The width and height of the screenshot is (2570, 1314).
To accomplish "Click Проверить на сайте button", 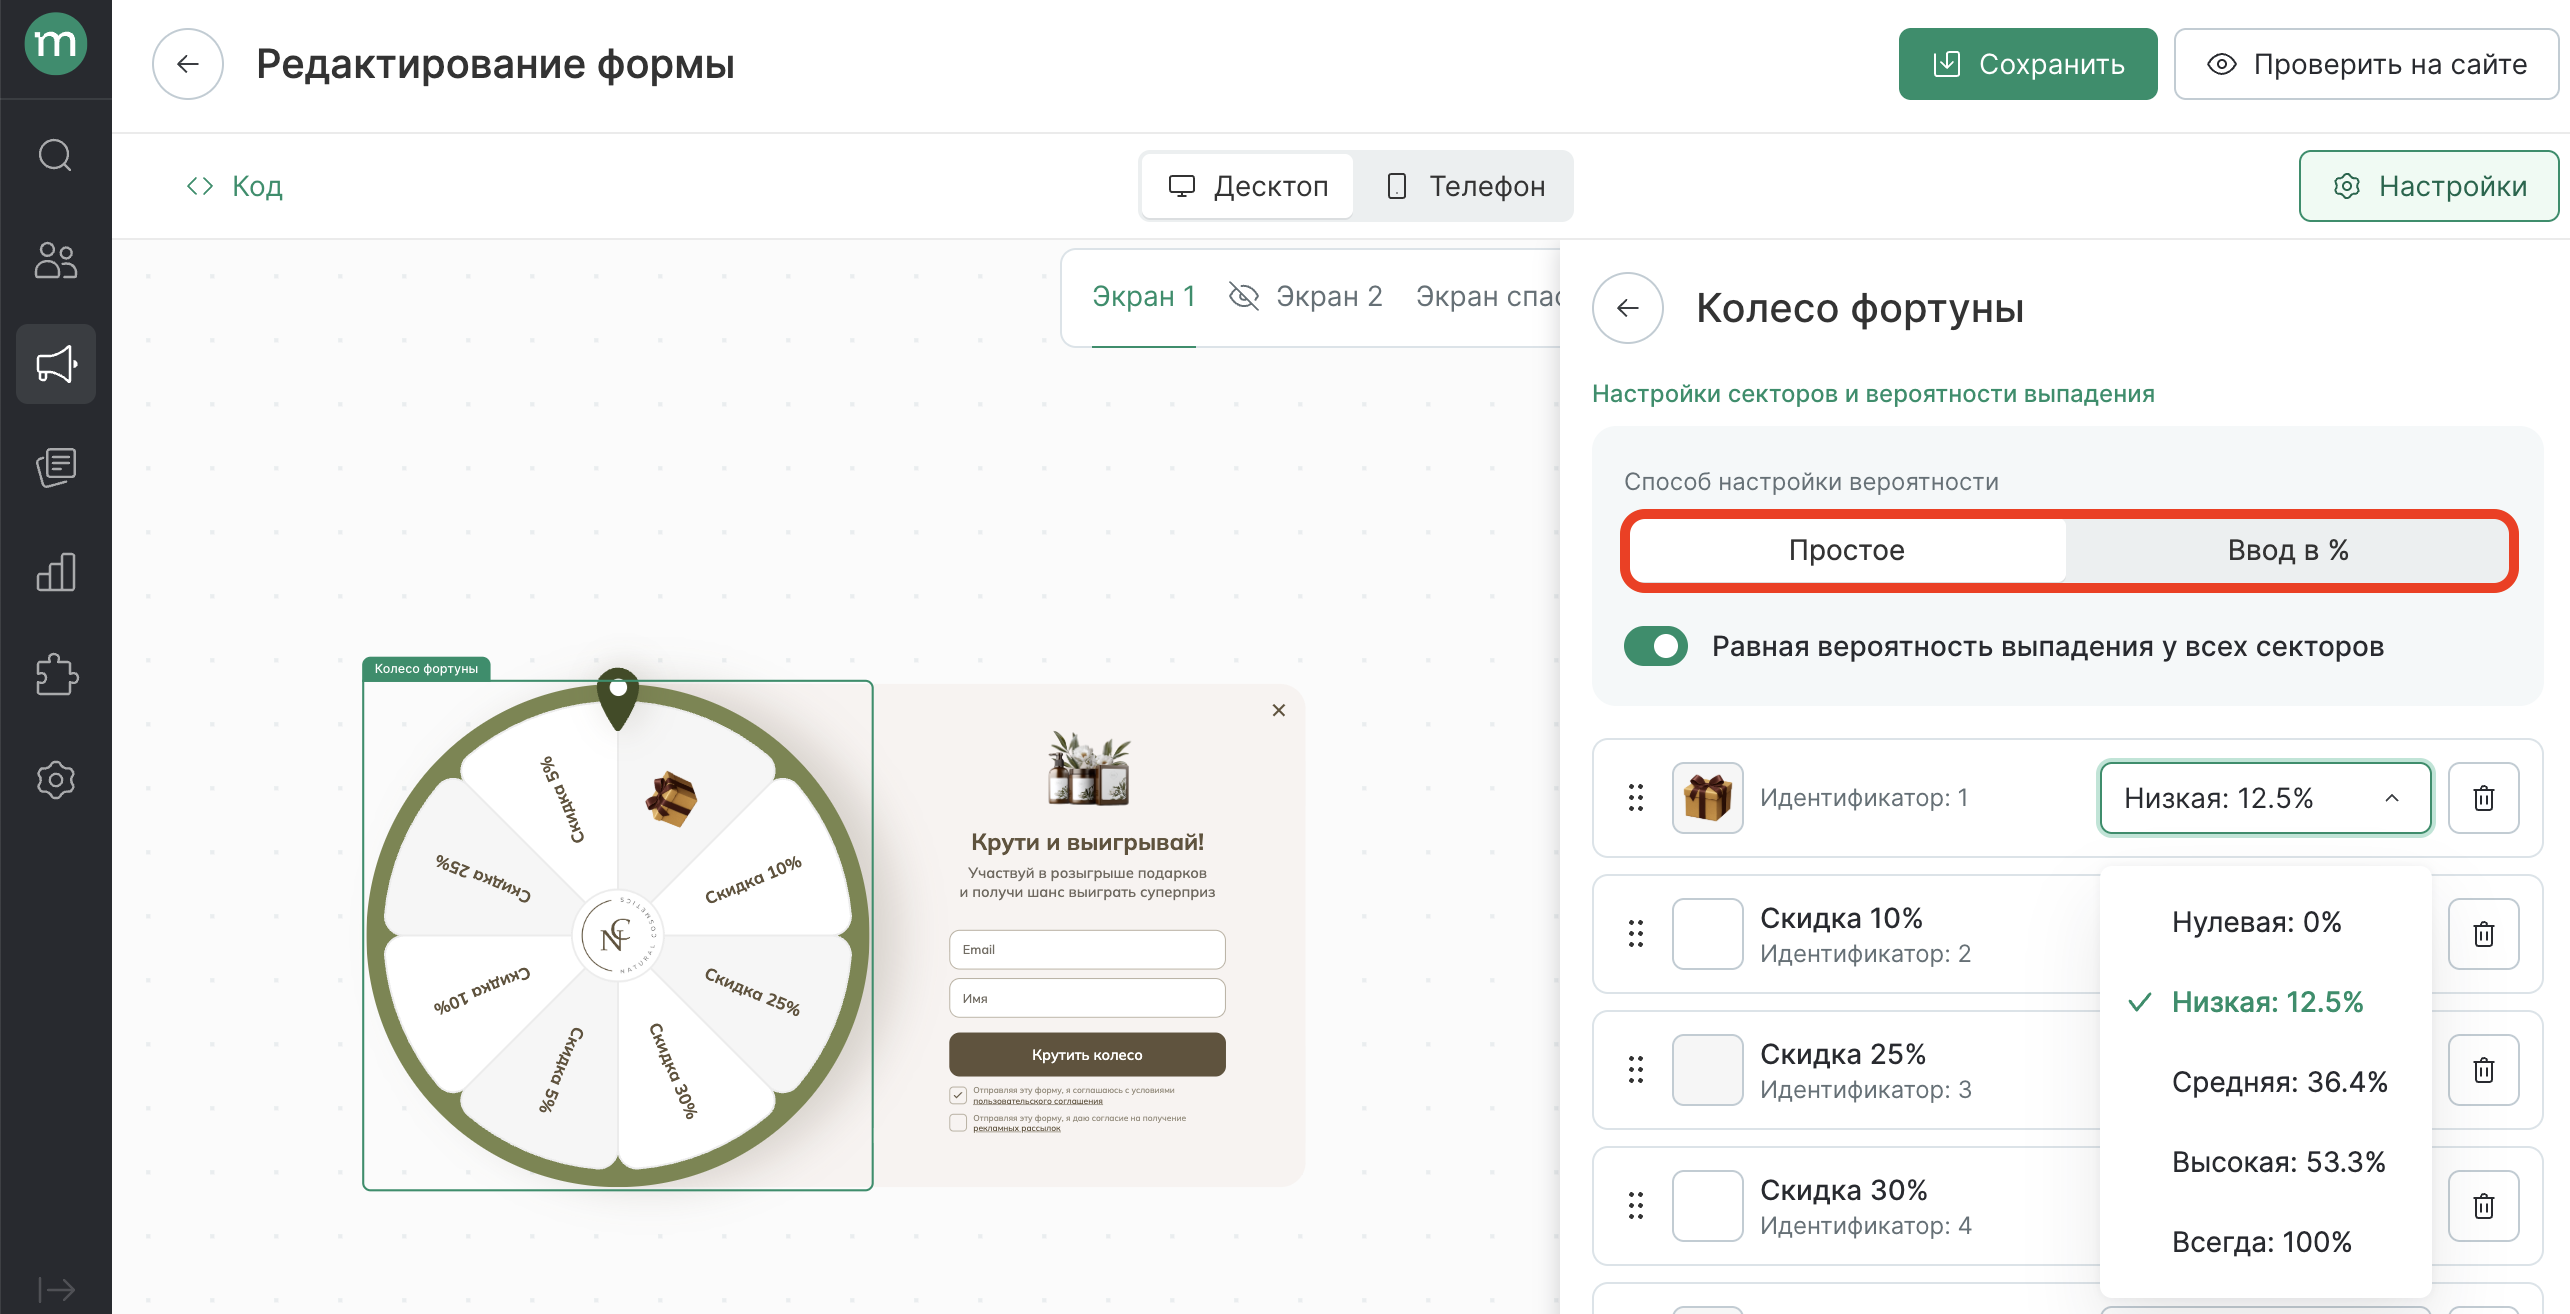I will click(2366, 64).
